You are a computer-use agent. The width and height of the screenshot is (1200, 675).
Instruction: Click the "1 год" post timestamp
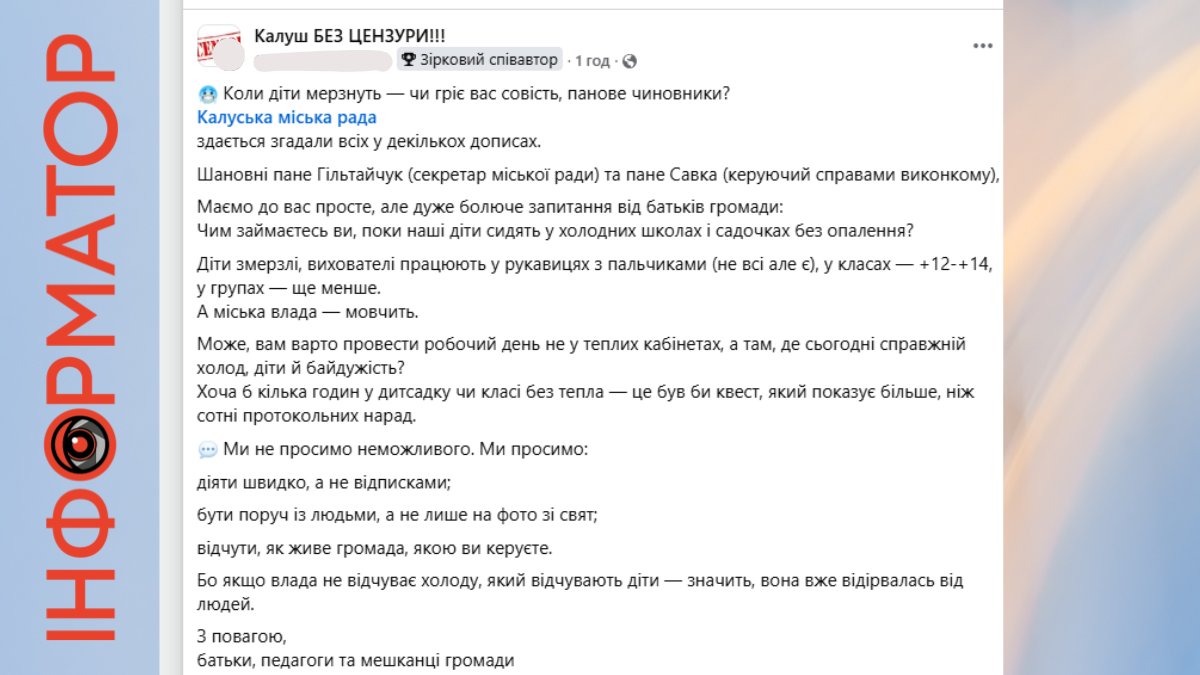pos(592,61)
